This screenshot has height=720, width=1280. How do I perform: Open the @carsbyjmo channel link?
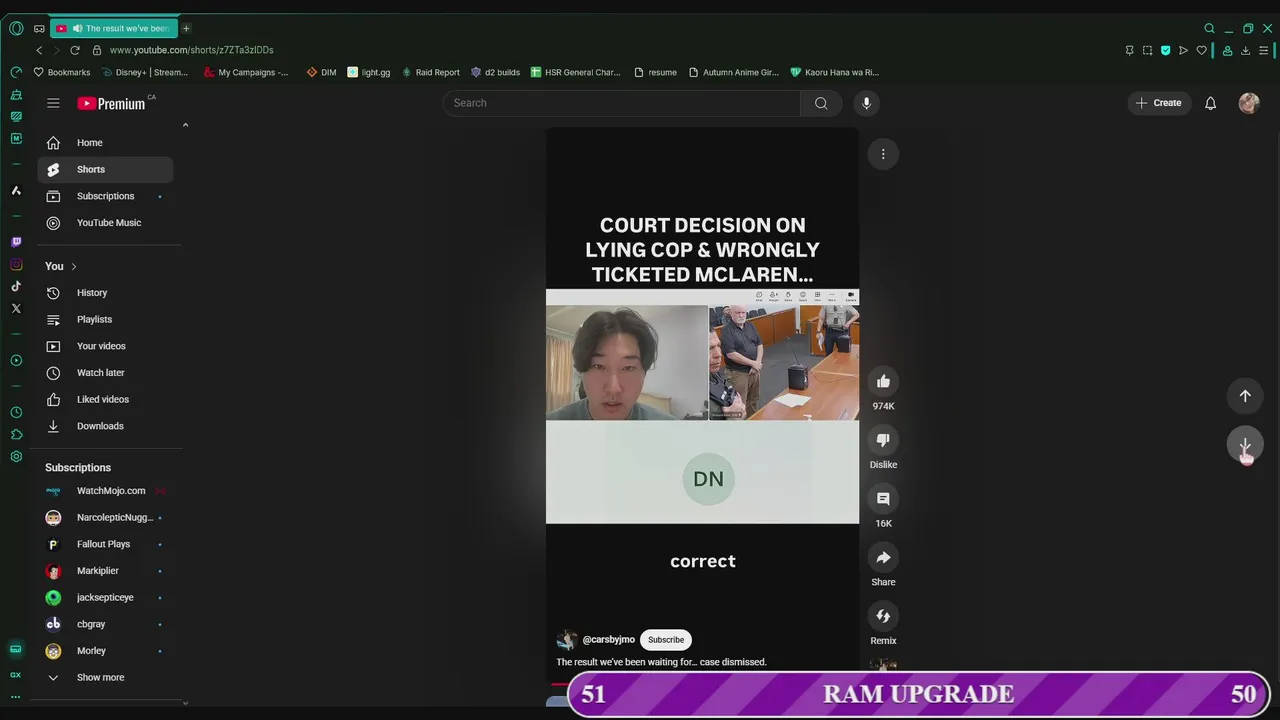coord(608,640)
